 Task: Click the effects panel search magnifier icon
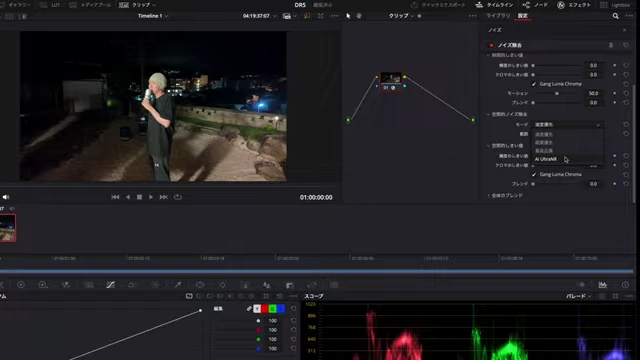[x=616, y=16]
